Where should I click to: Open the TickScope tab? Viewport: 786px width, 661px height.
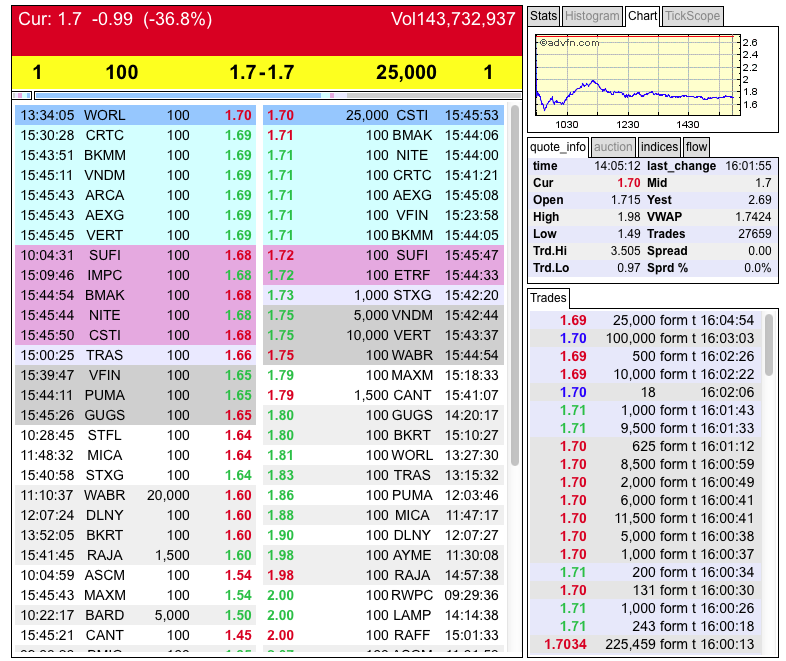[x=692, y=16]
